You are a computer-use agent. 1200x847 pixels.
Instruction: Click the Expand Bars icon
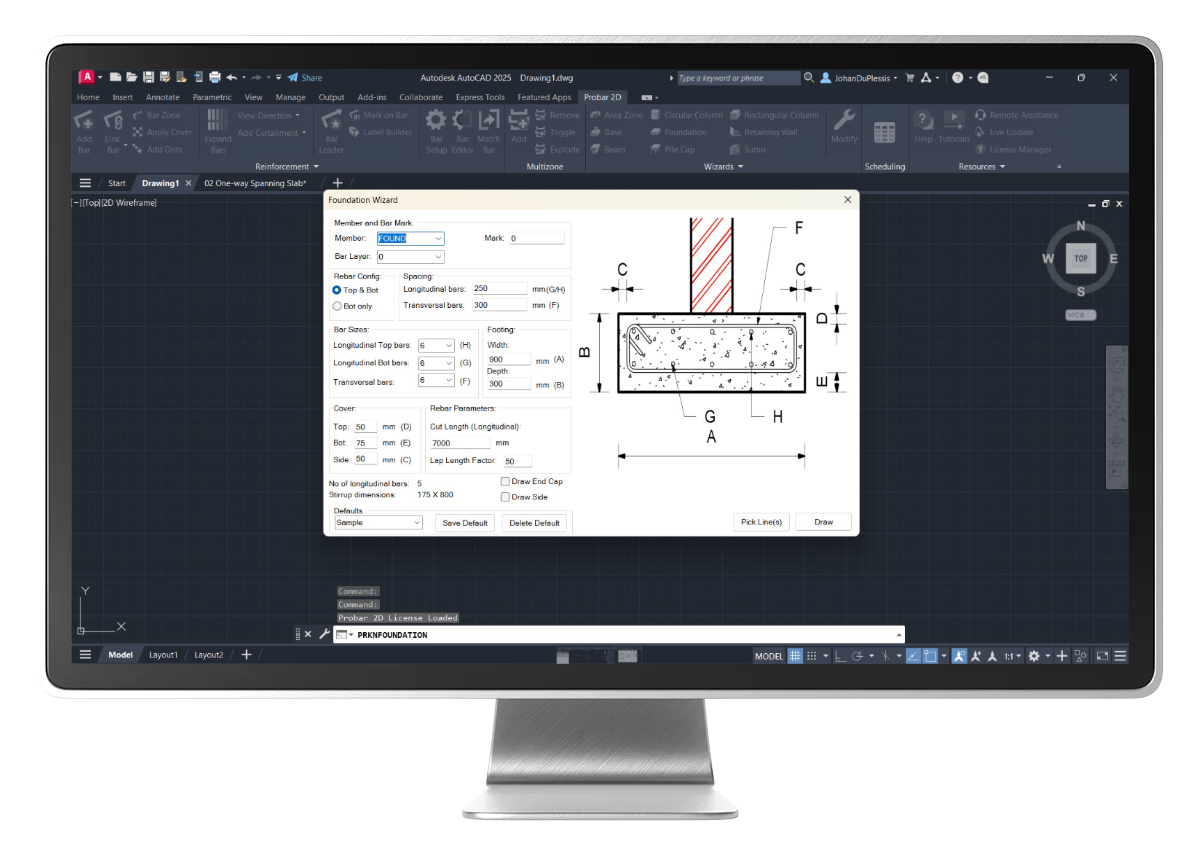pyautogui.click(x=218, y=121)
